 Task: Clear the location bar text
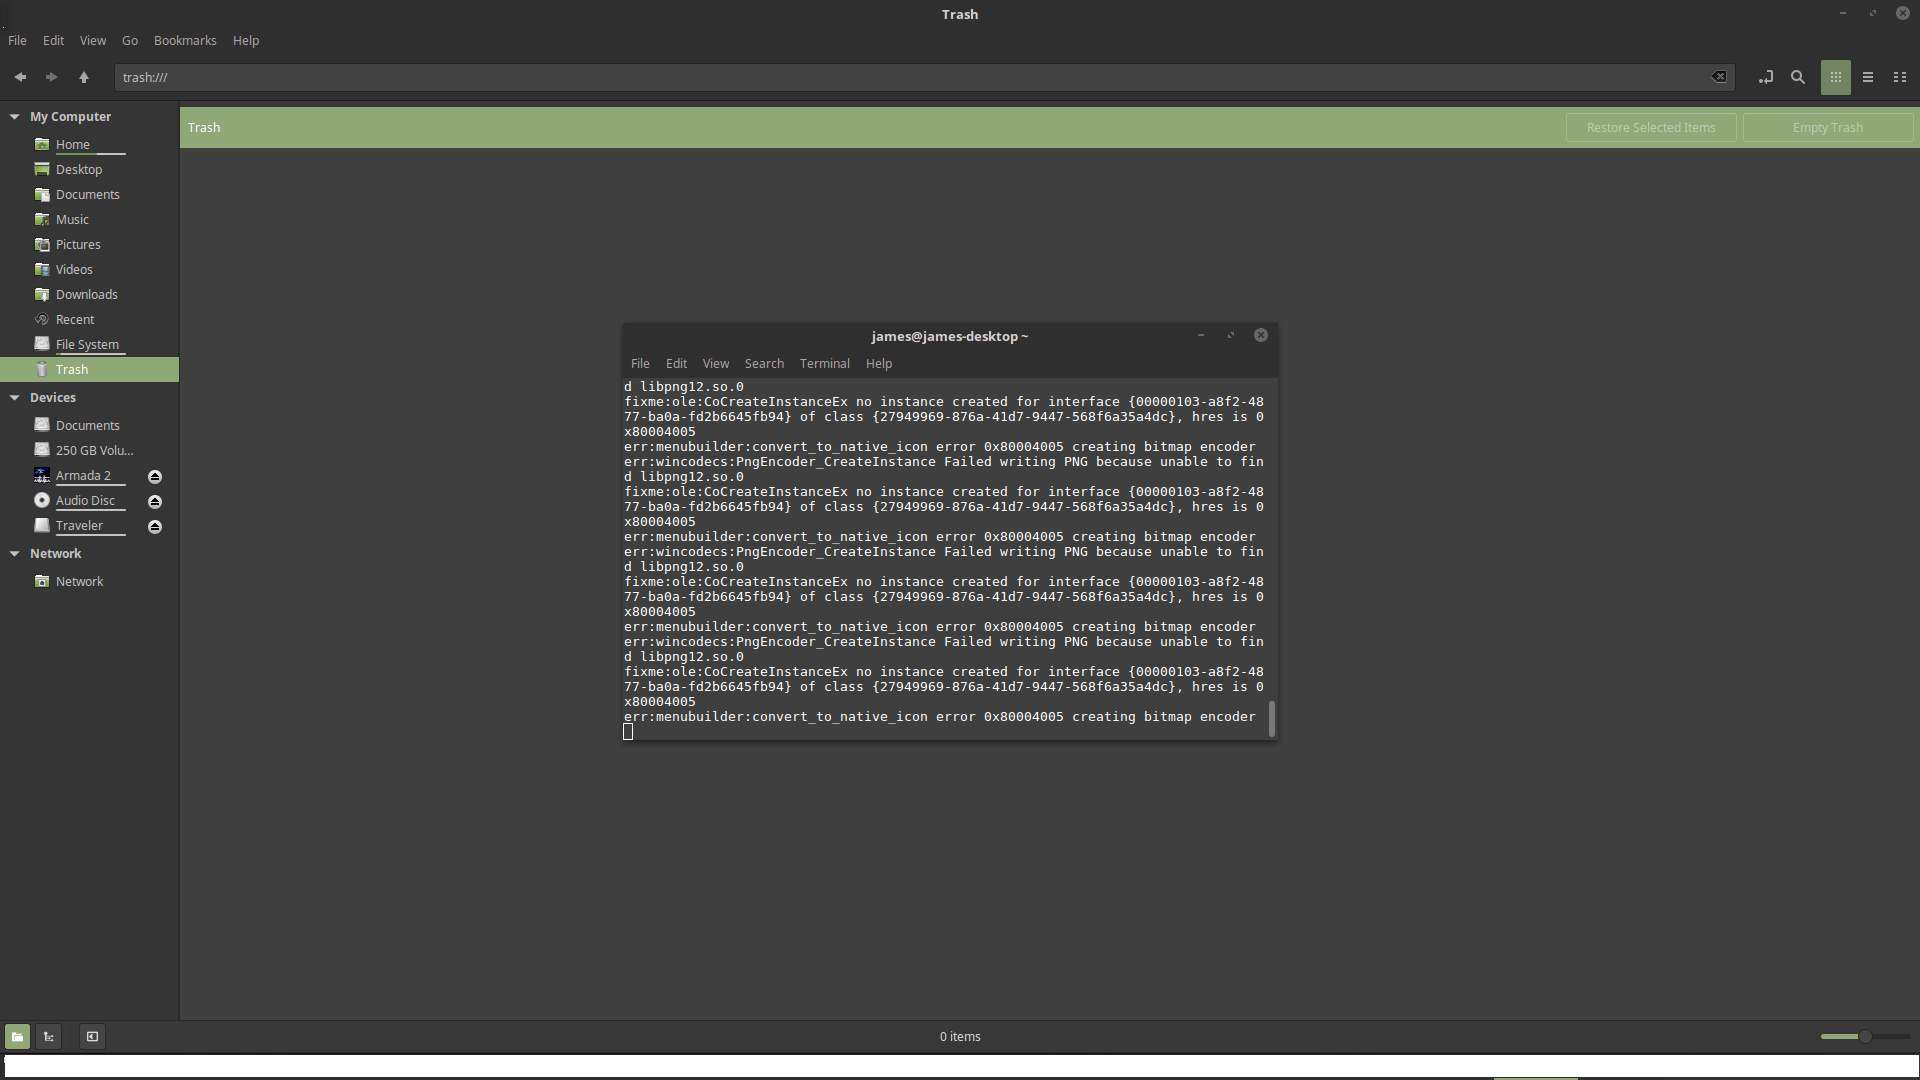tap(1719, 77)
